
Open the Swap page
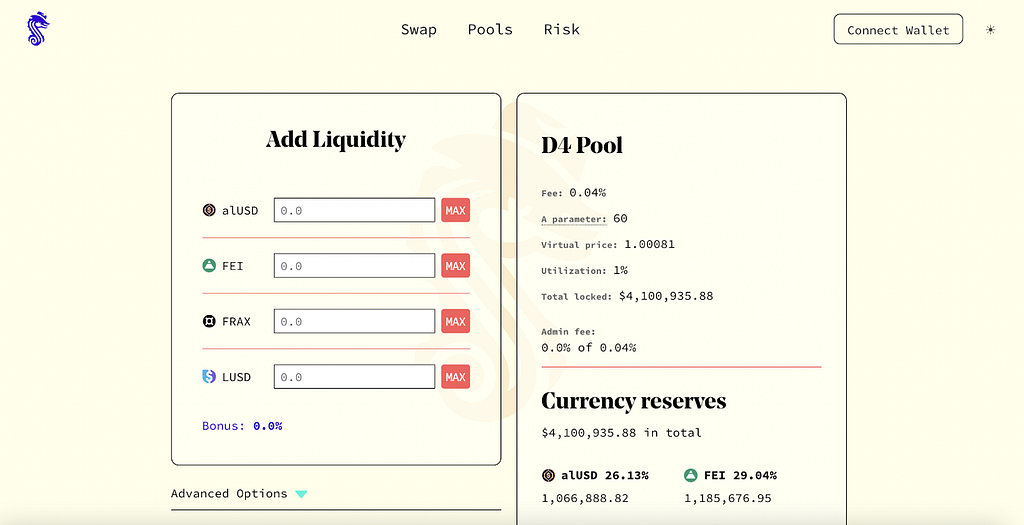click(x=419, y=29)
